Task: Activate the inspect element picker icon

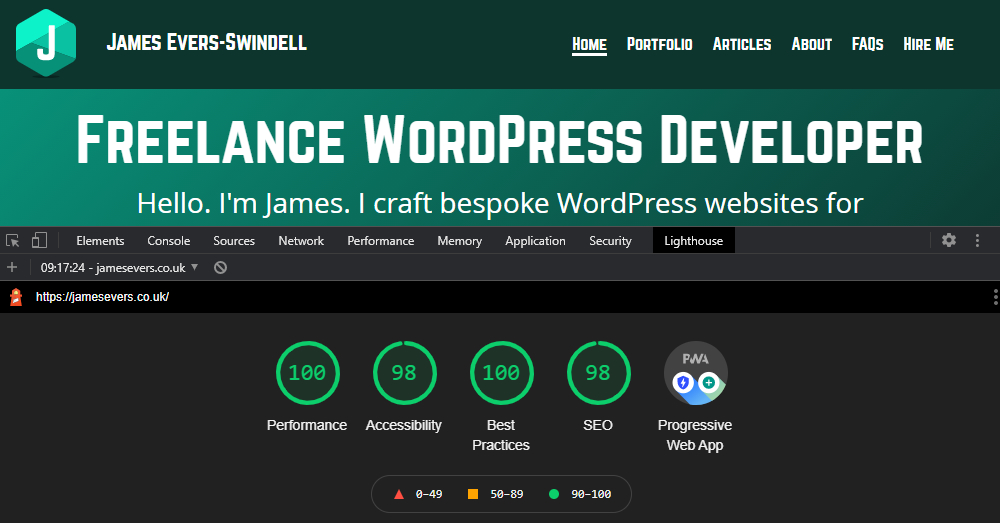Action: coord(13,240)
